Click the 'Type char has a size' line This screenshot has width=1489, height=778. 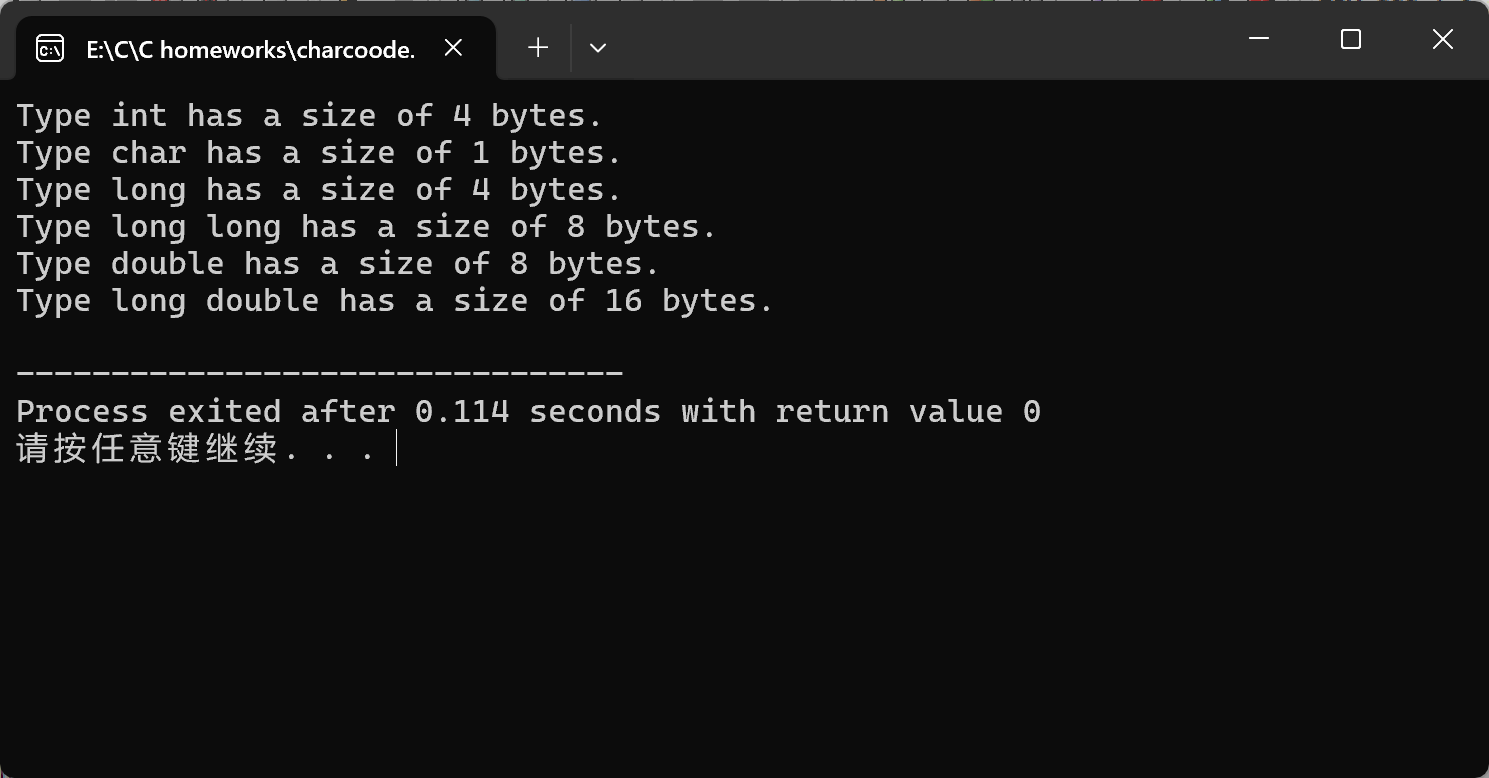coord(319,153)
